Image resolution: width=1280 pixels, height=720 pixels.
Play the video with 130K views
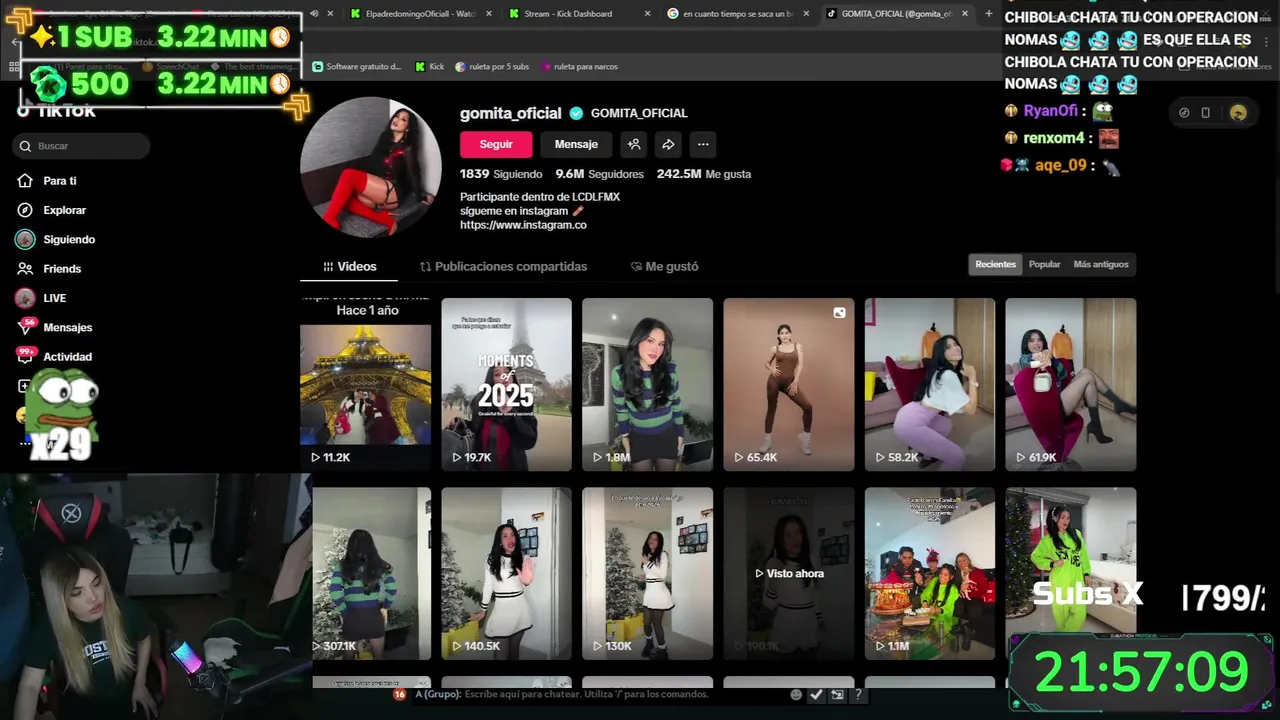pos(648,573)
